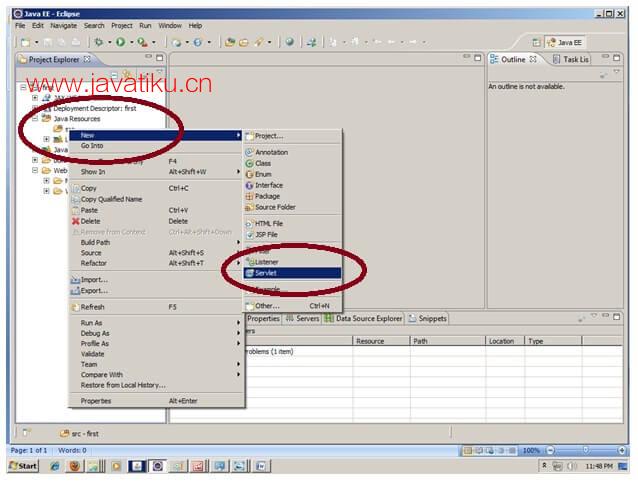The height and width of the screenshot is (482, 638).
Task: Open Internet Explorer from the taskbar
Action: 54,466
